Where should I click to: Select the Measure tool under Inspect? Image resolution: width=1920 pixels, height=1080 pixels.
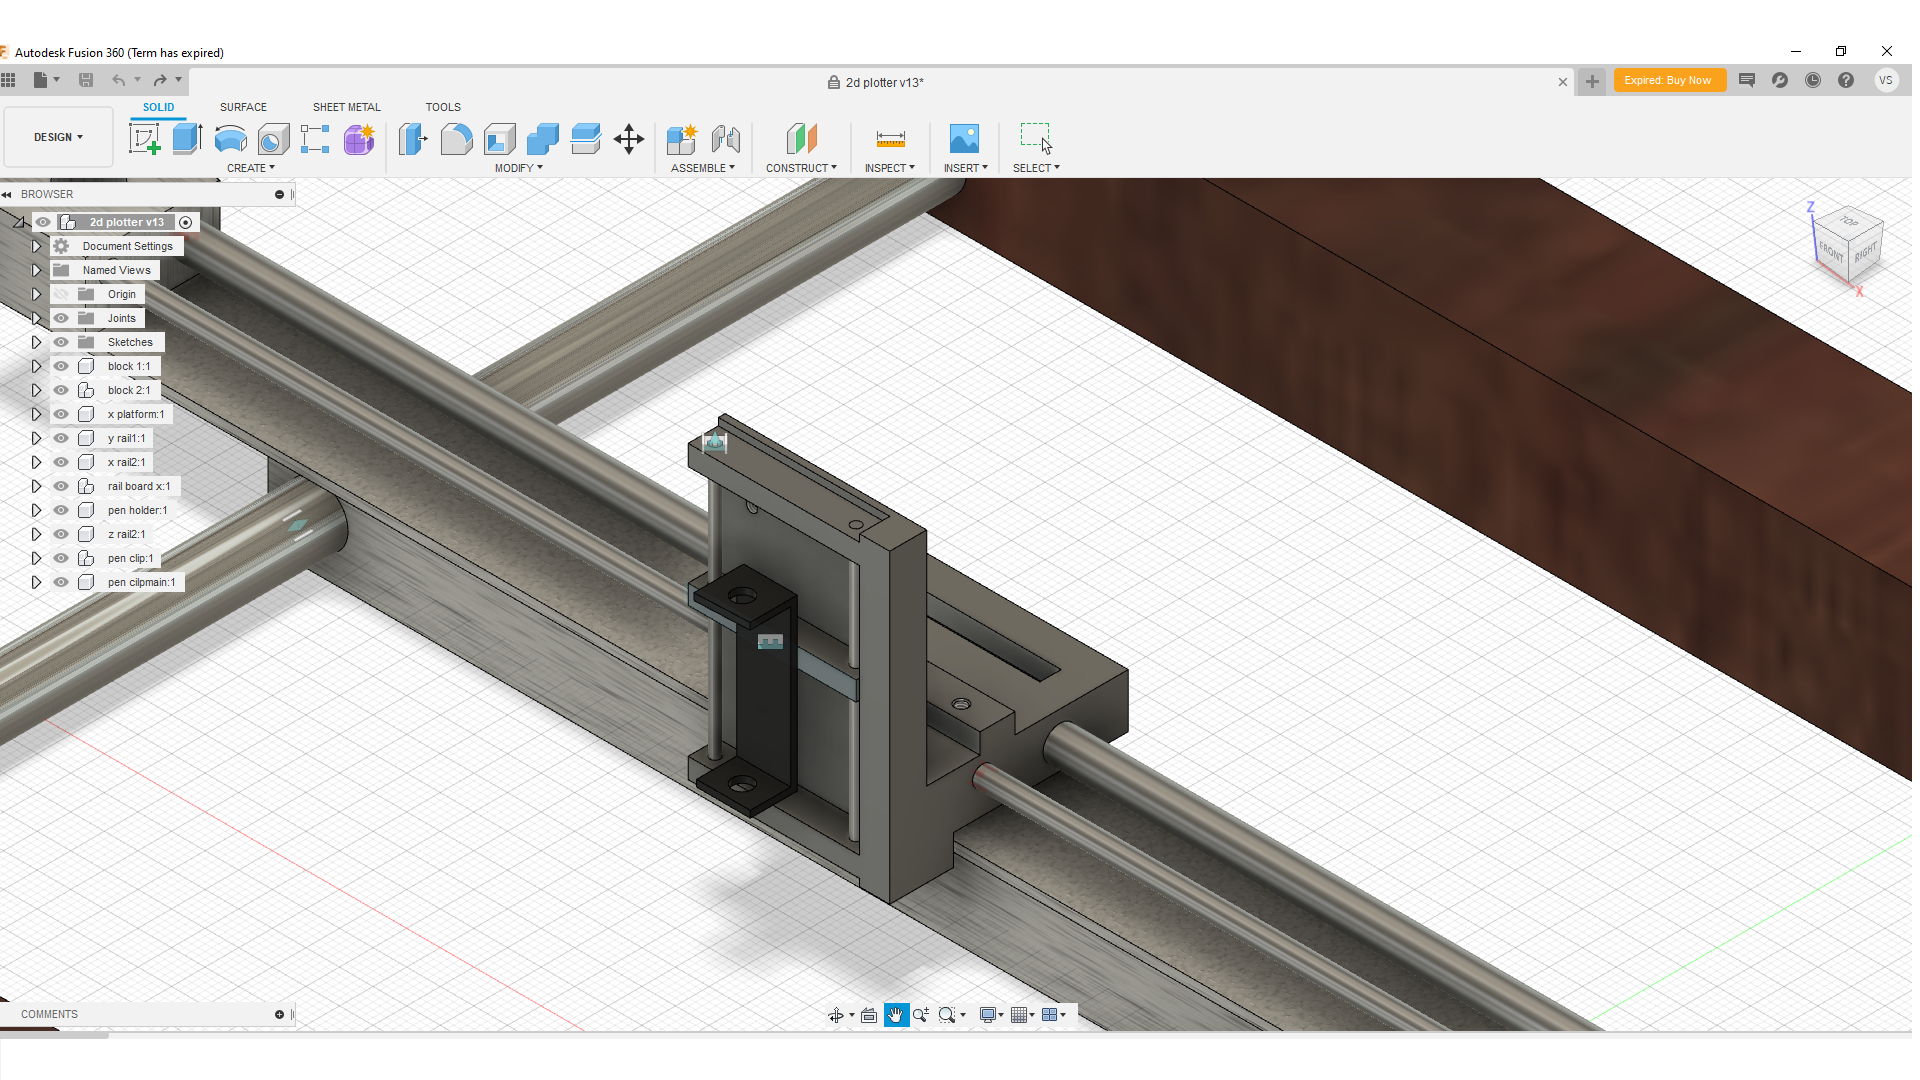tap(889, 139)
